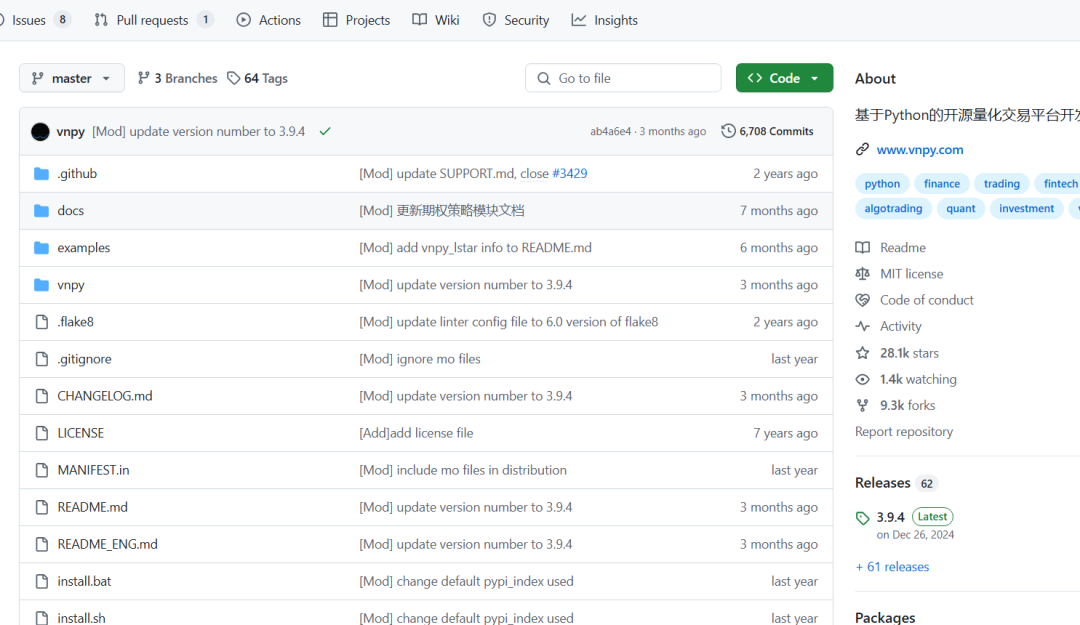Click the docs folder icon
This screenshot has height=625, width=1080.
click(x=42, y=211)
